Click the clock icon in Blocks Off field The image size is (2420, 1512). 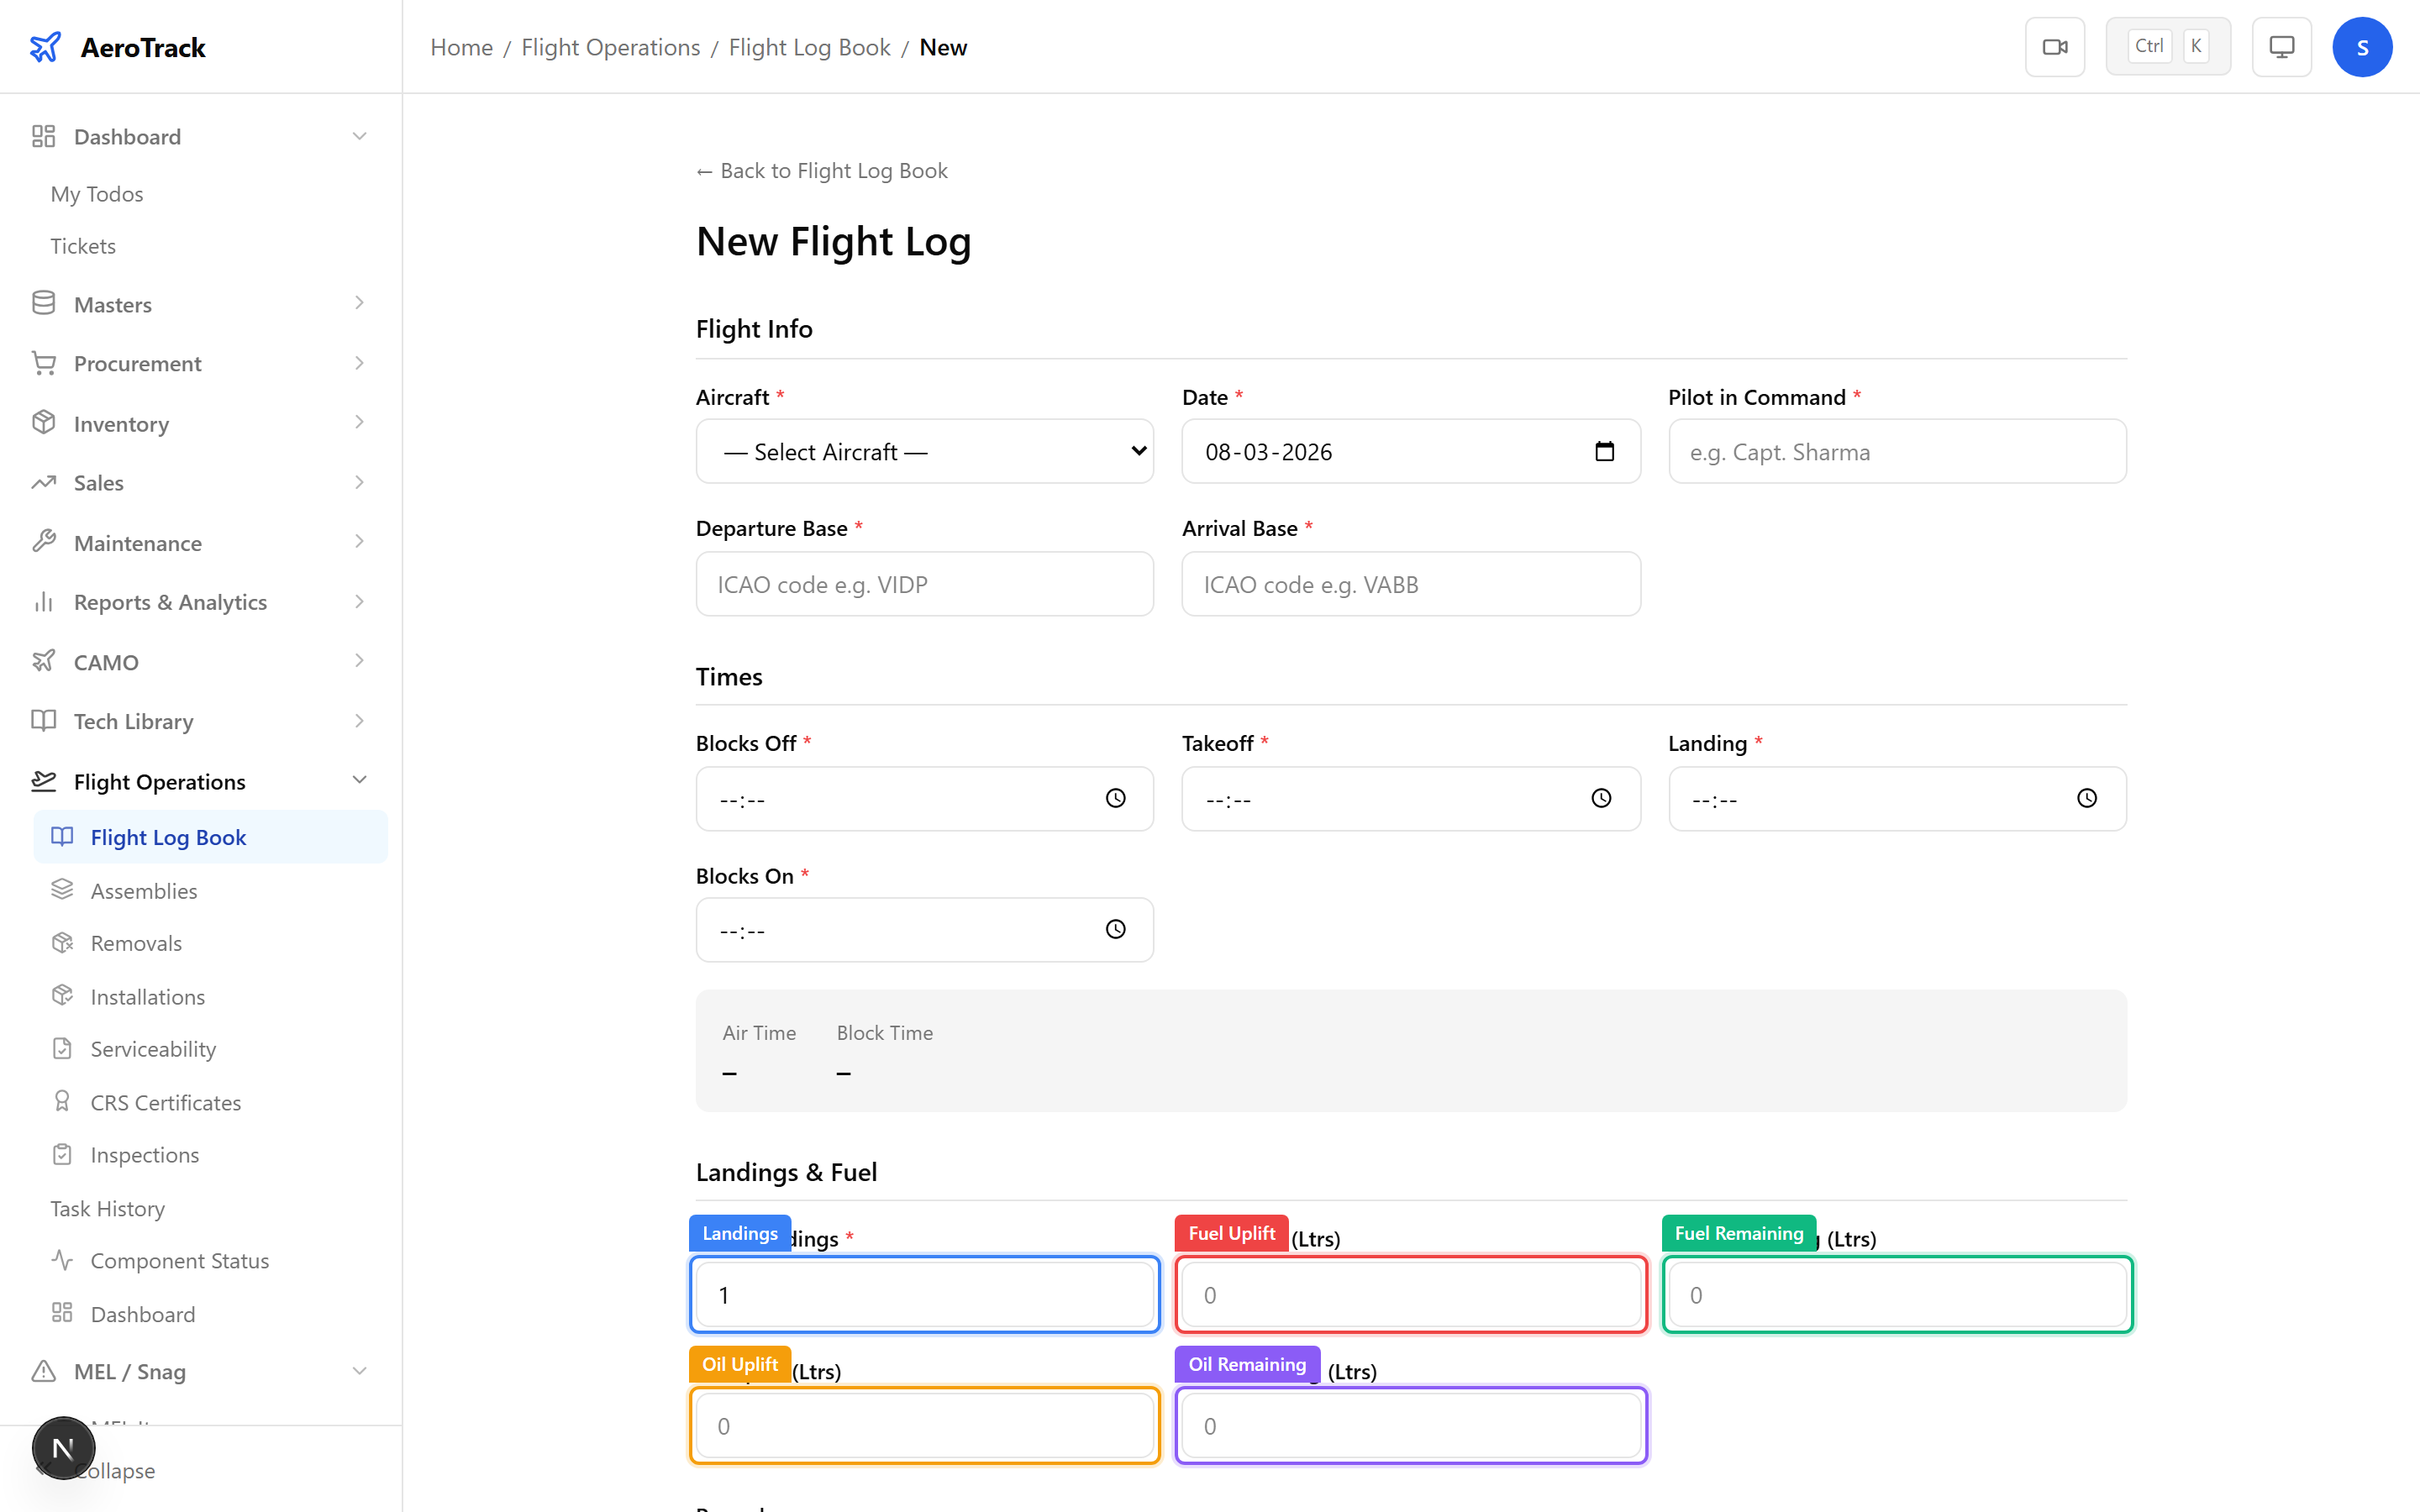coord(1115,798)
